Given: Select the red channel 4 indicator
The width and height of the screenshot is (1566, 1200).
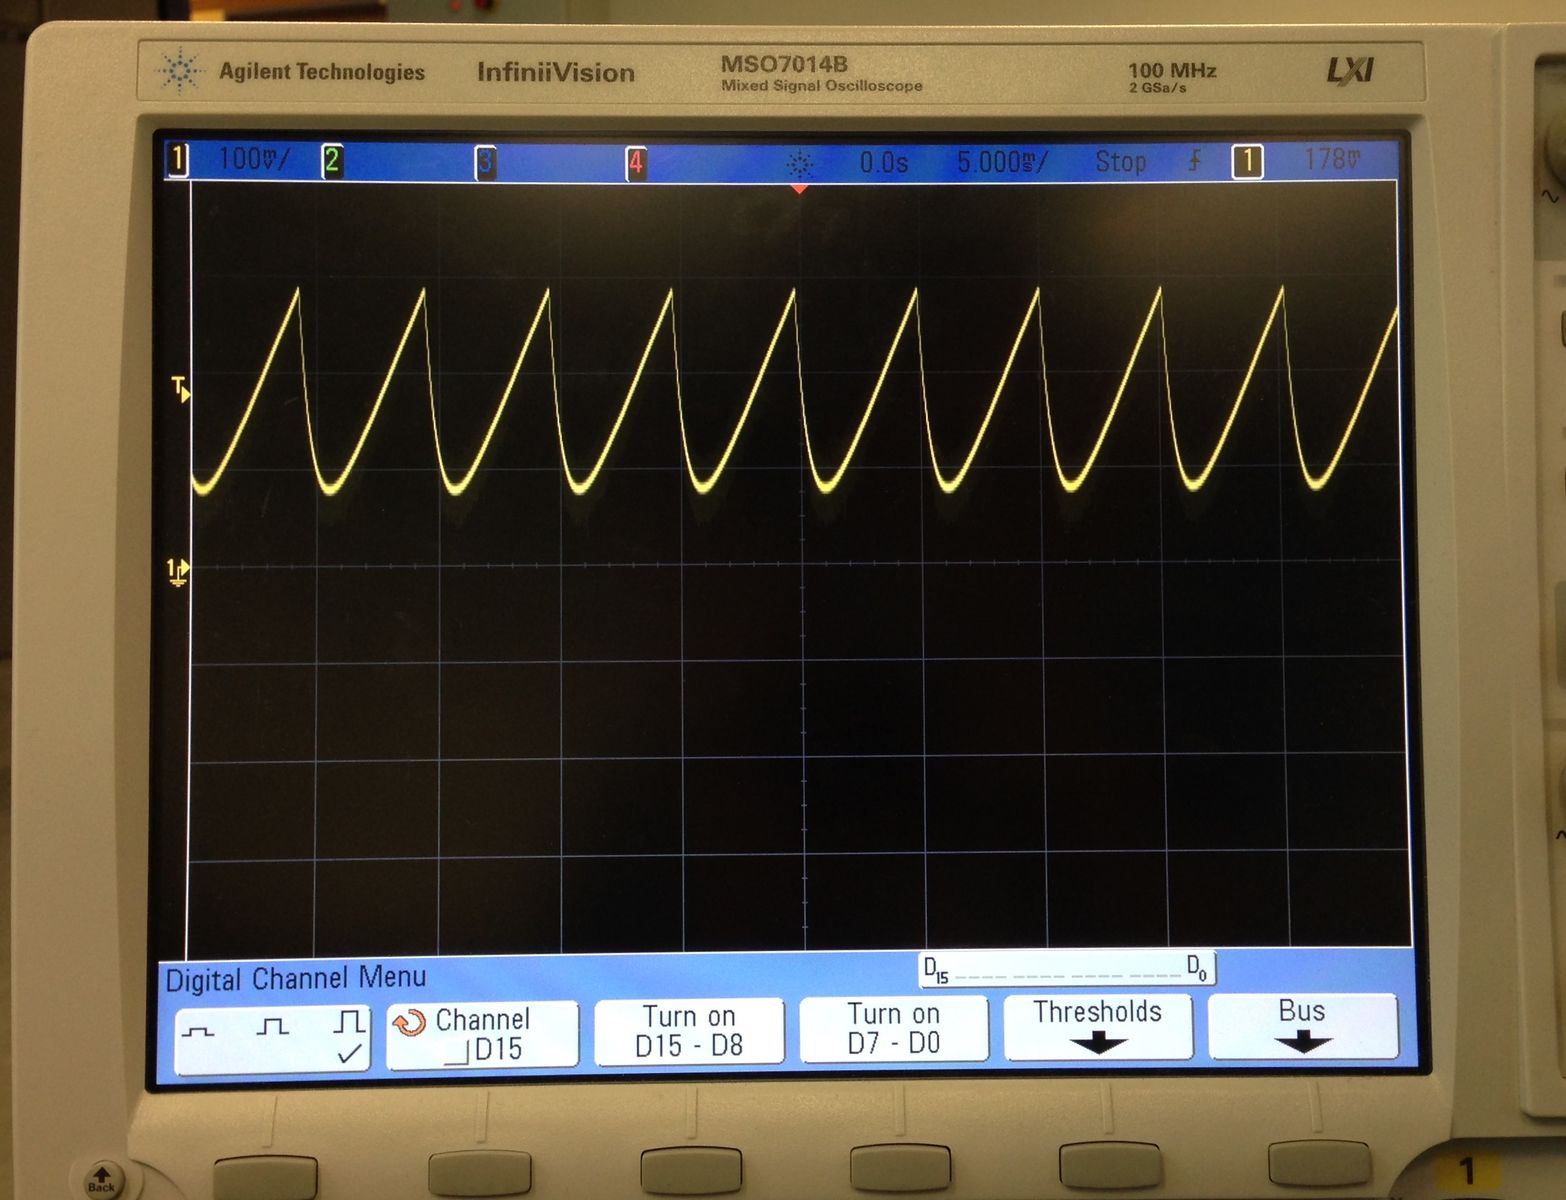Looking at the screenshot, I should tap(635, 162).
